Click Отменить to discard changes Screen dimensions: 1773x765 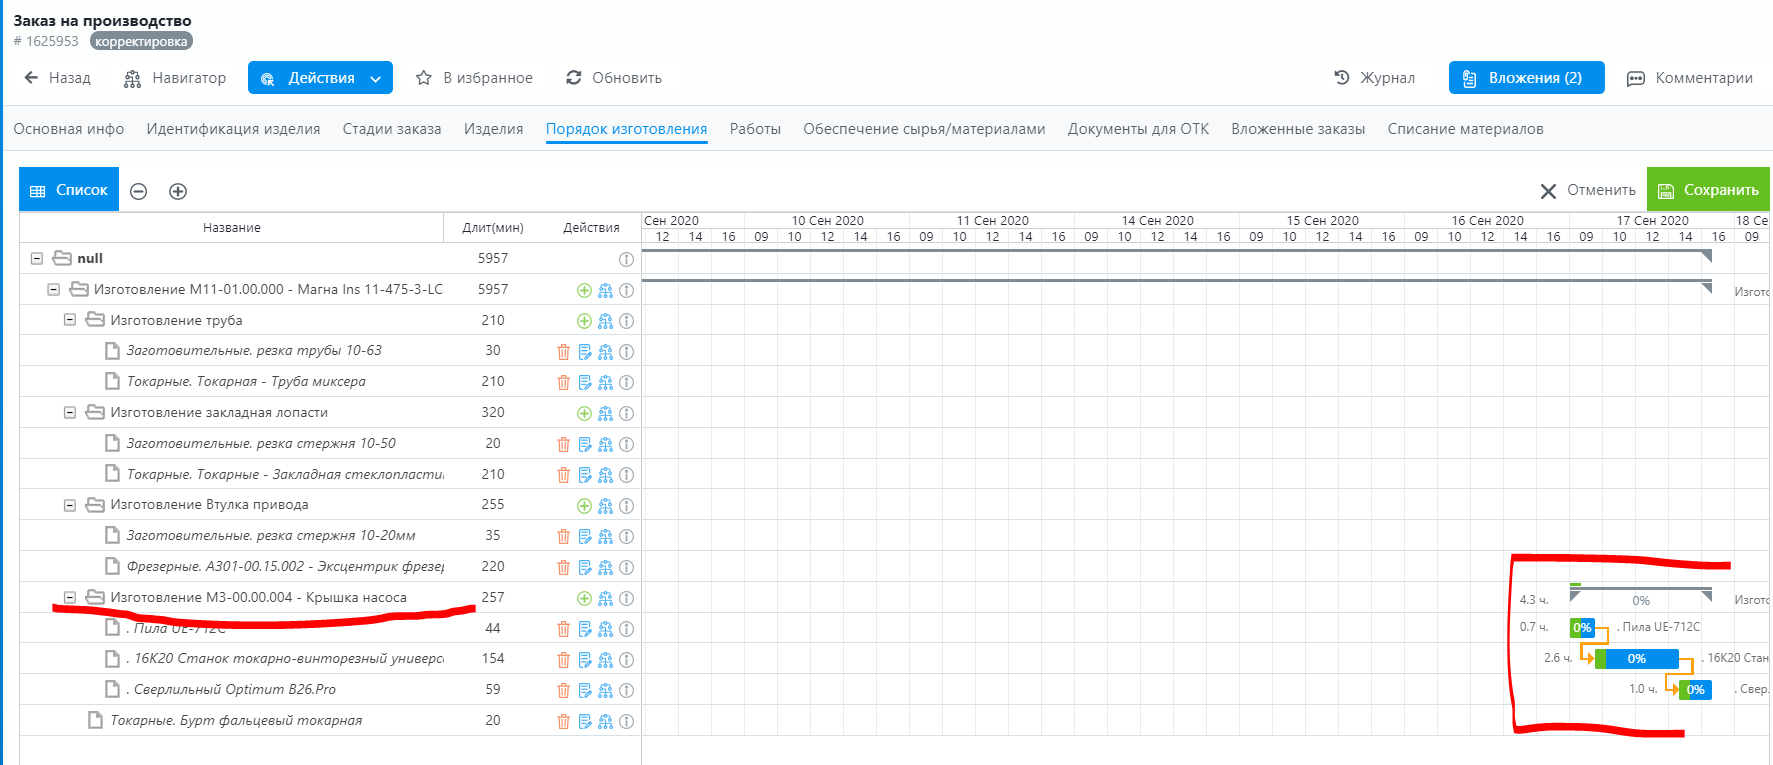coord(1588,190)
